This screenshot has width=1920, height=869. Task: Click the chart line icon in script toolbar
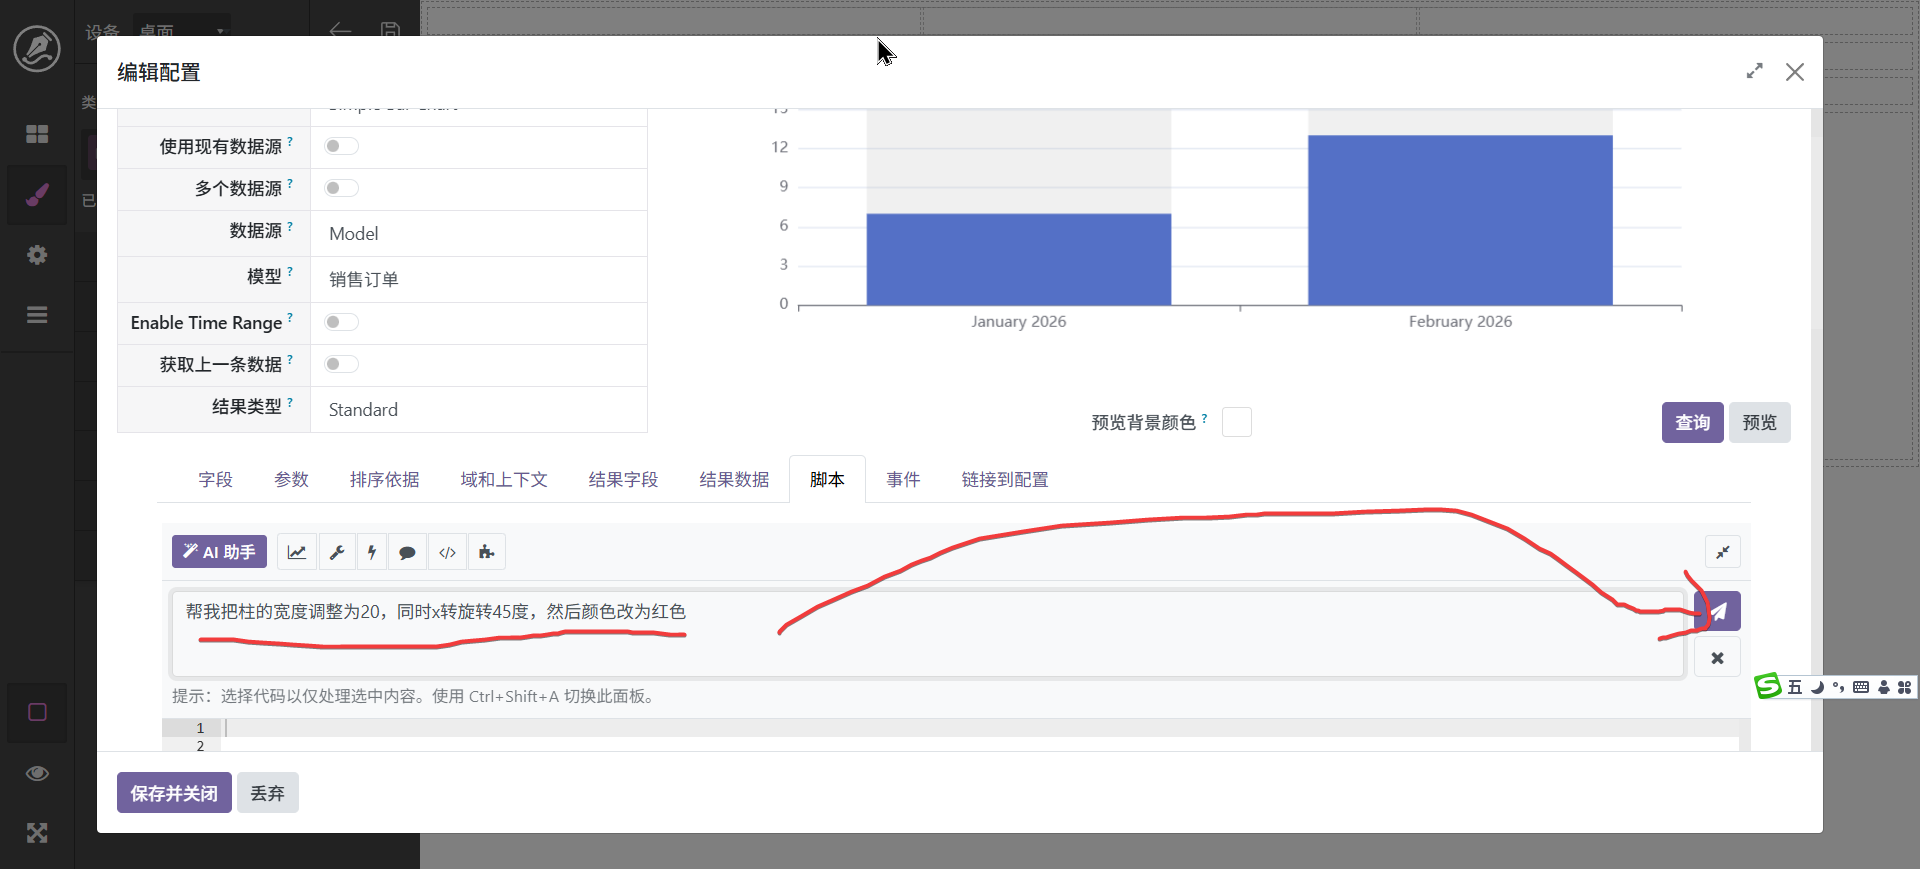tap(297, 552)
